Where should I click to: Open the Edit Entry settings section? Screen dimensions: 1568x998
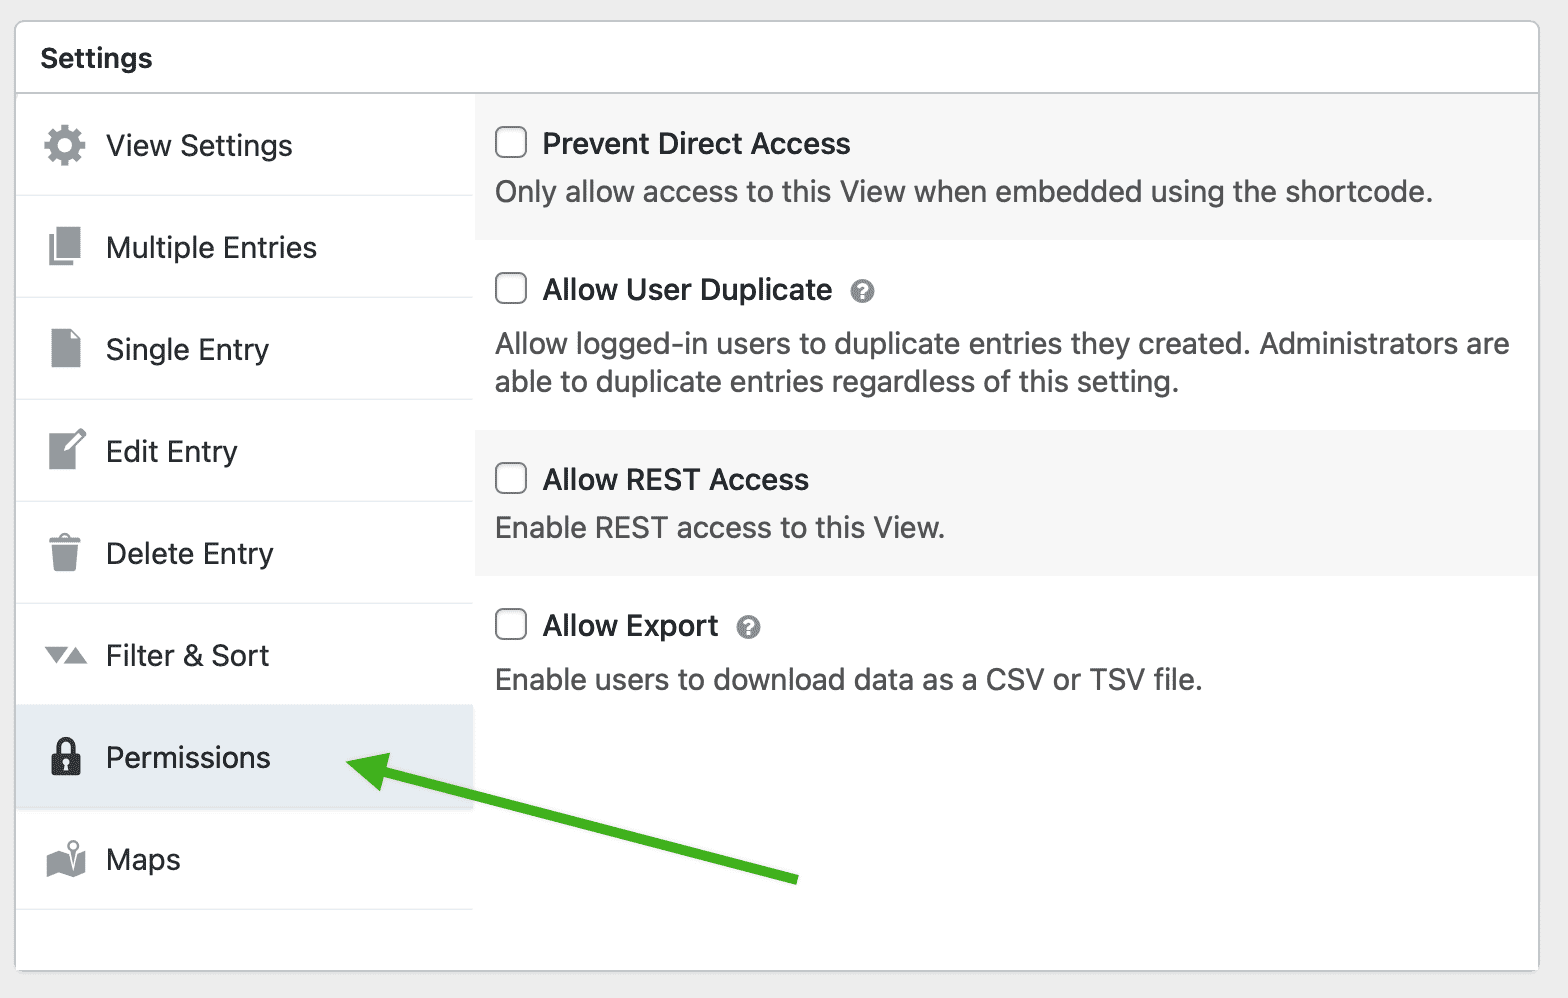click(x=171, y=451)
